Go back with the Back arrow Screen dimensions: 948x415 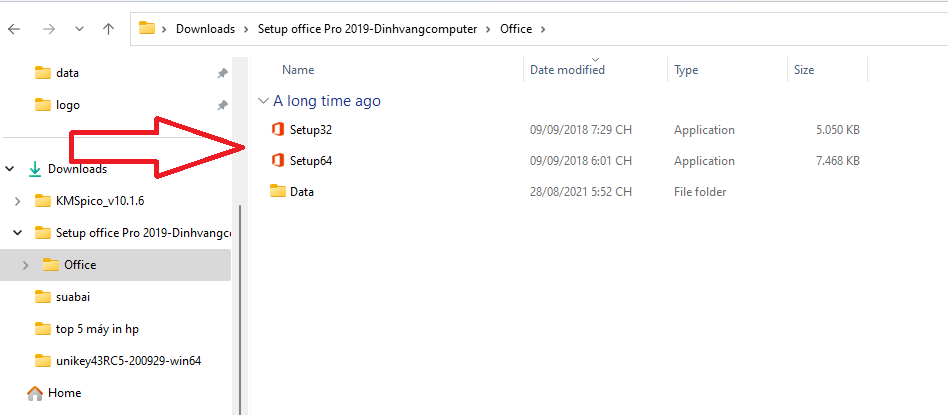click(14, 29)
